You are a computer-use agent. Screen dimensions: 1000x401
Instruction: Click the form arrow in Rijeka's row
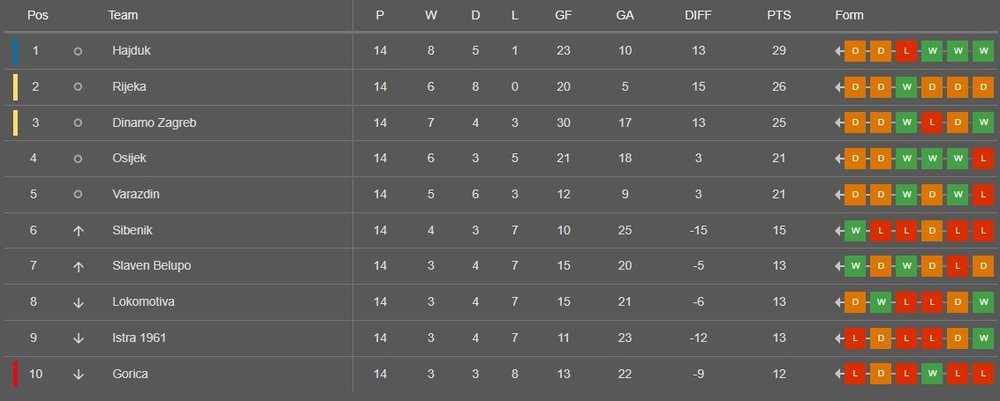839,87
